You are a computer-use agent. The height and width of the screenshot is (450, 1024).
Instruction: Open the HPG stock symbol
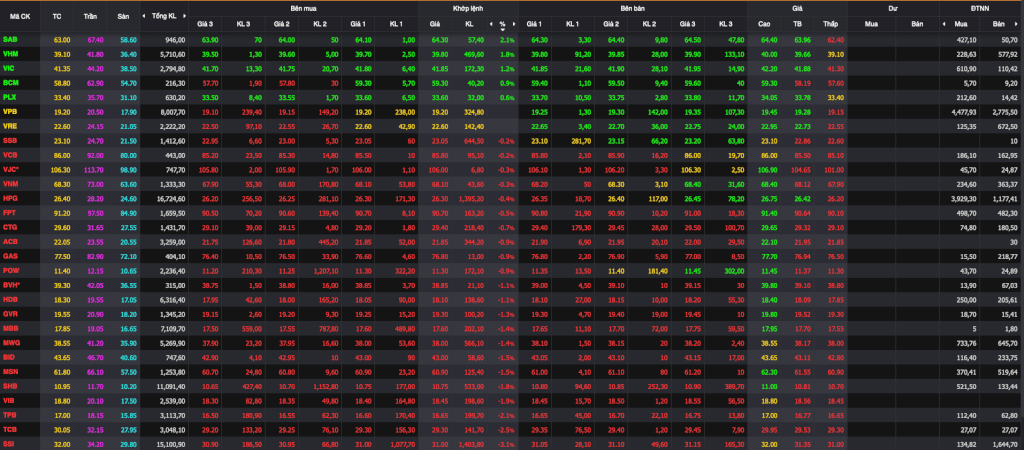pyautogui.click(x=10, y=197)
